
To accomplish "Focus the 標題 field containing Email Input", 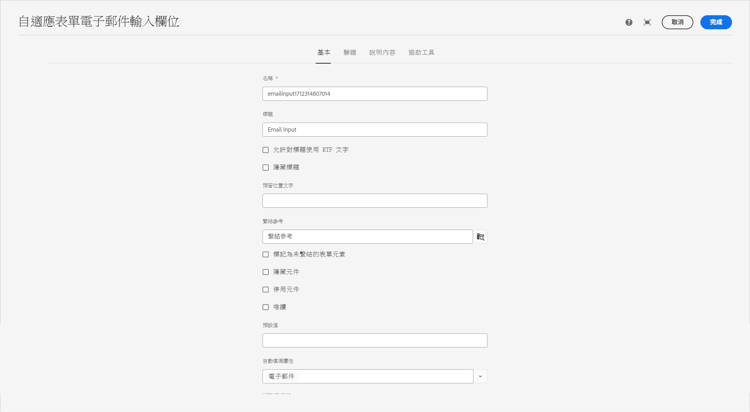I will 375,130.
